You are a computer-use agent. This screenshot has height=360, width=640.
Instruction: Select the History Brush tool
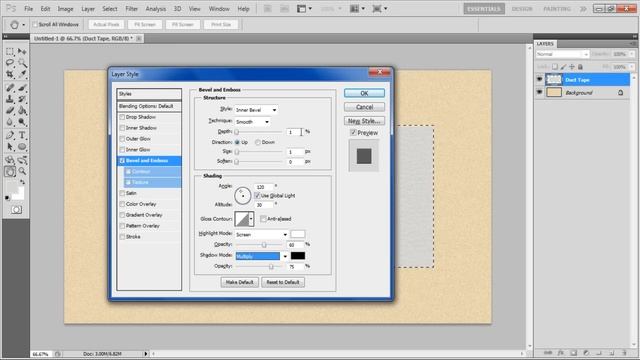coord(22,99)
